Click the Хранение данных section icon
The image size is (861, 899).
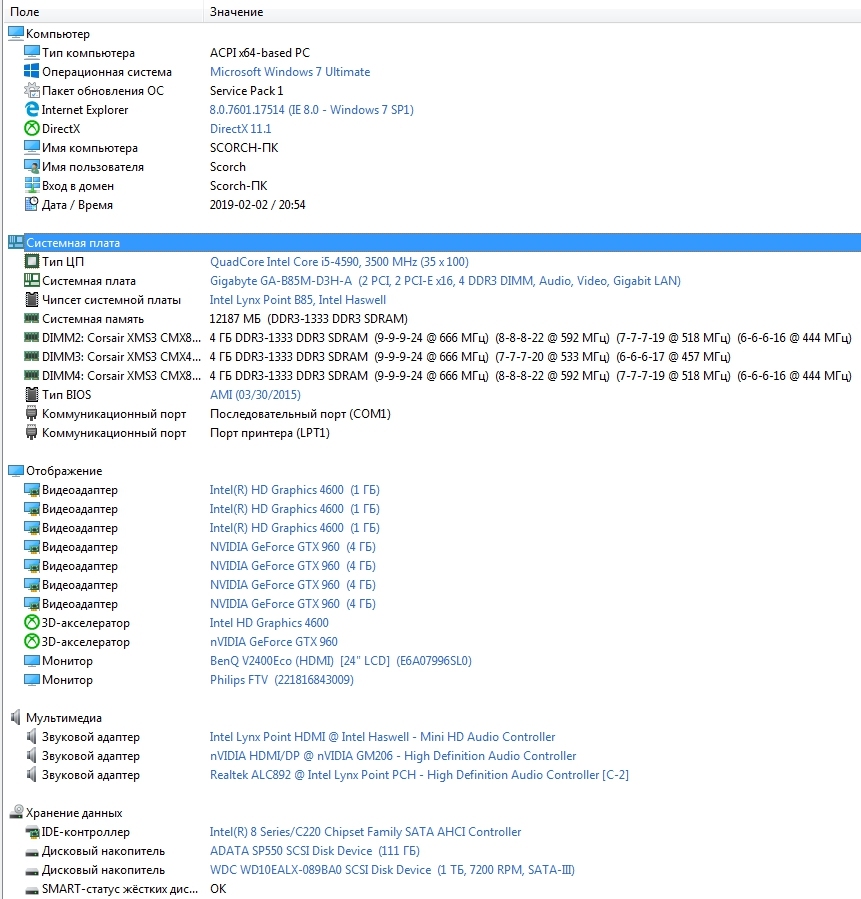pos(15,812)
